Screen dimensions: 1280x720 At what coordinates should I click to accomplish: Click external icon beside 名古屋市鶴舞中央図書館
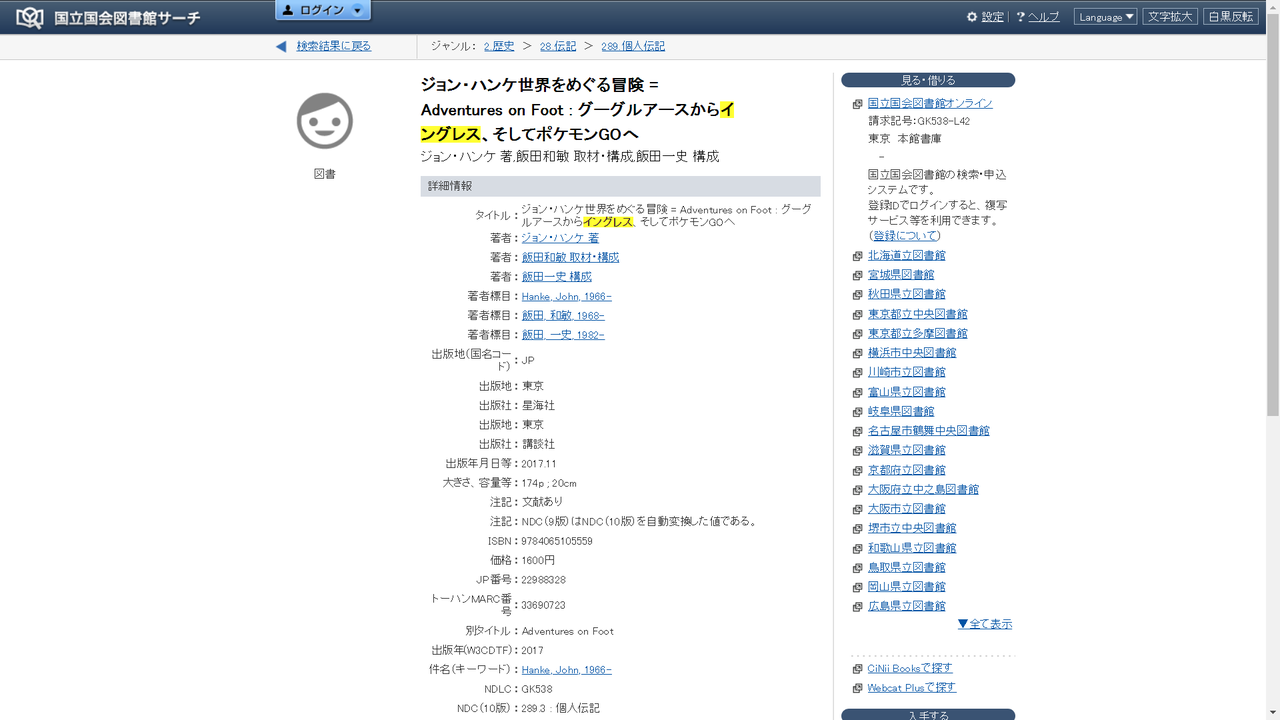(x=857, y=432)
